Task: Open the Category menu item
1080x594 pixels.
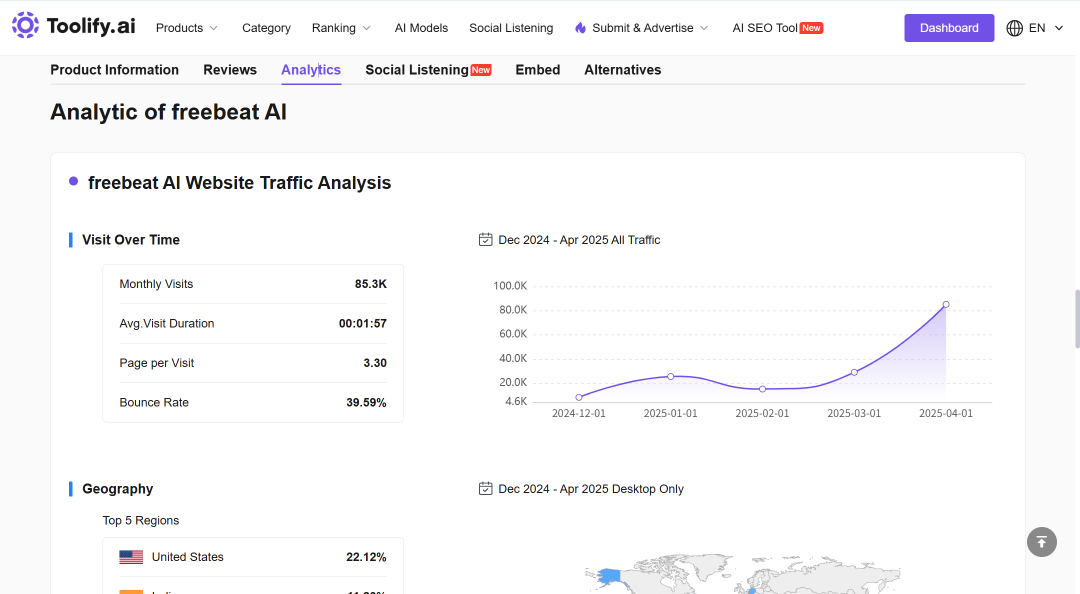Action: click(266, 28)
